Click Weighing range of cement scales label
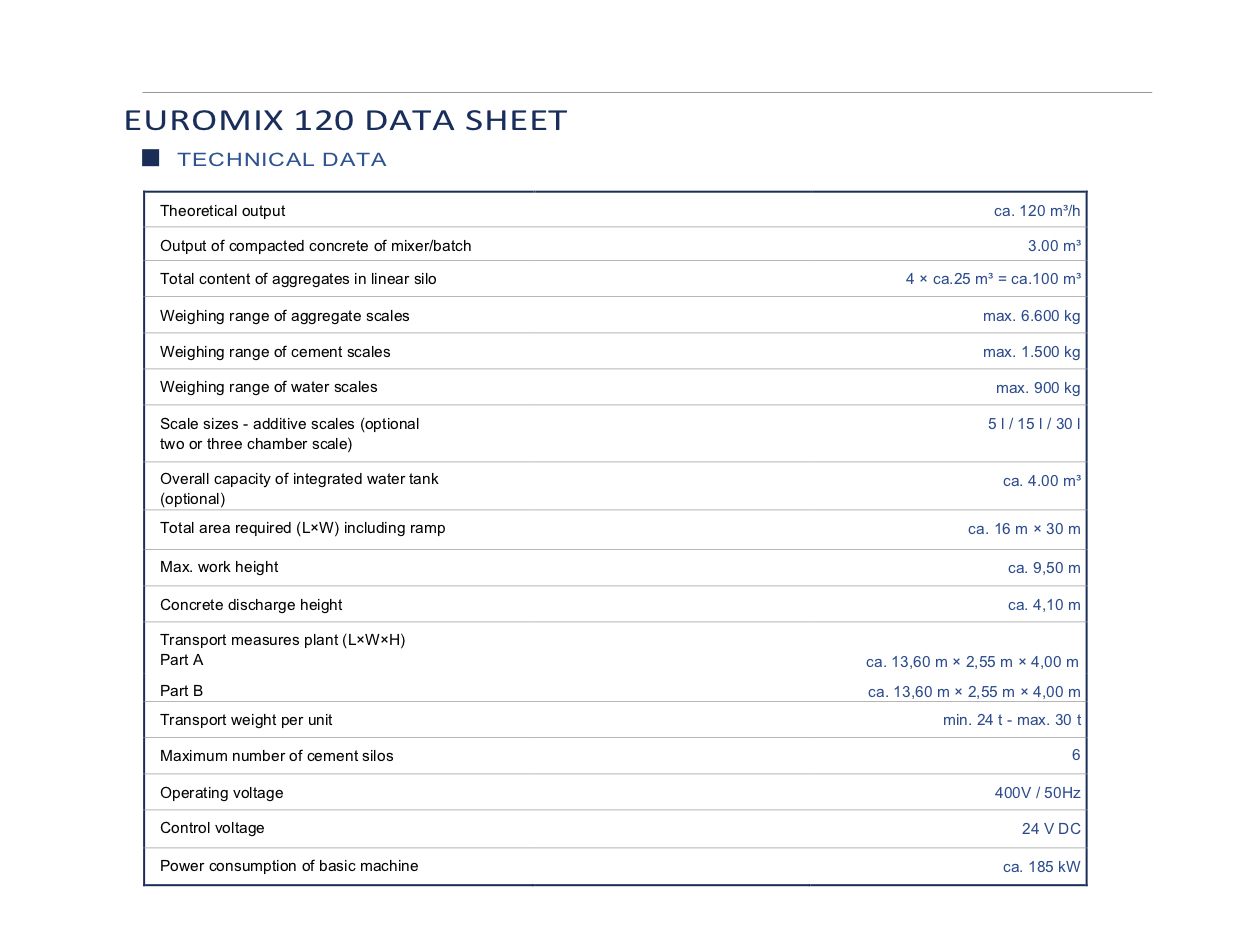The image size is (1240, 950). (x=275, y=352)
